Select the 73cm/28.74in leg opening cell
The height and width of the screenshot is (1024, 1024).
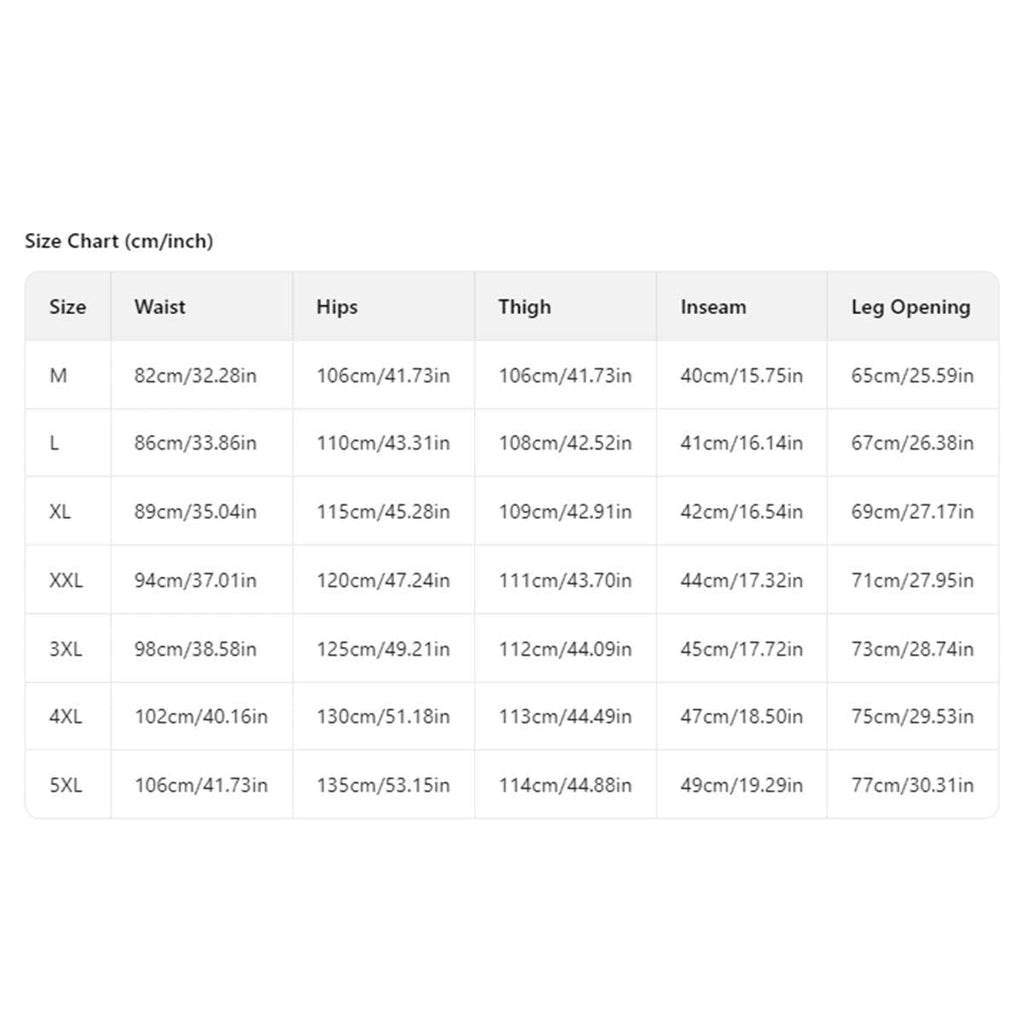click(912, 648)
